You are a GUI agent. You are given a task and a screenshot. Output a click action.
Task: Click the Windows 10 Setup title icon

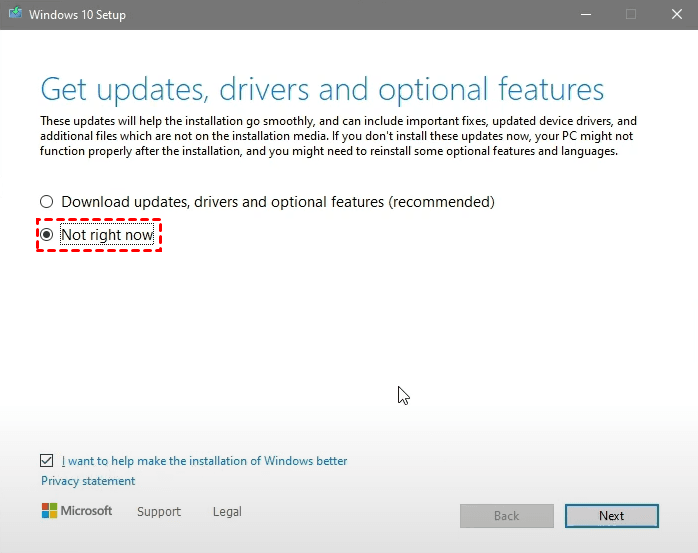15,13
